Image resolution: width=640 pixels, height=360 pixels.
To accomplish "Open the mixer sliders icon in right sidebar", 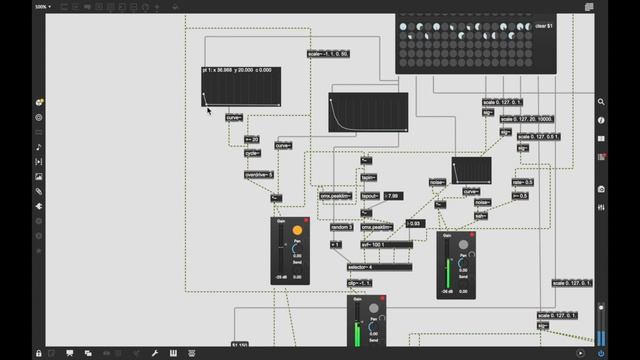I will [601, 207].
